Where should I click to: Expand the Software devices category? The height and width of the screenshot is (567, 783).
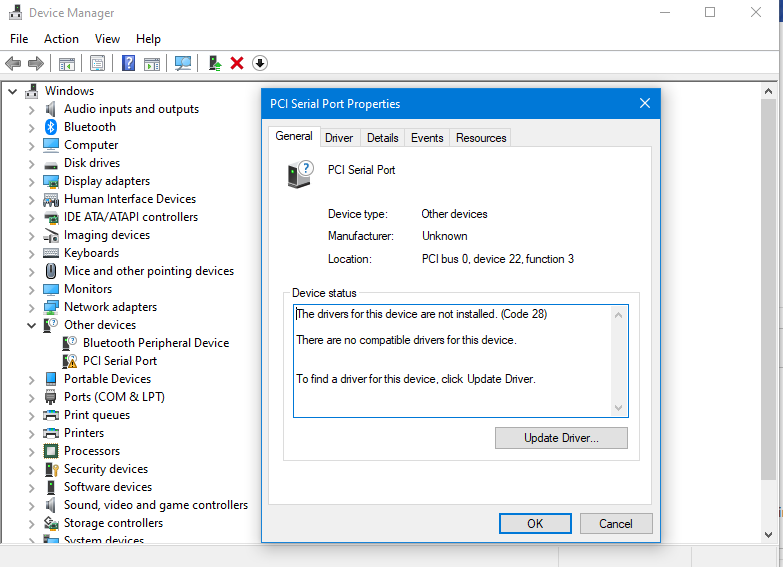(31, 488)
